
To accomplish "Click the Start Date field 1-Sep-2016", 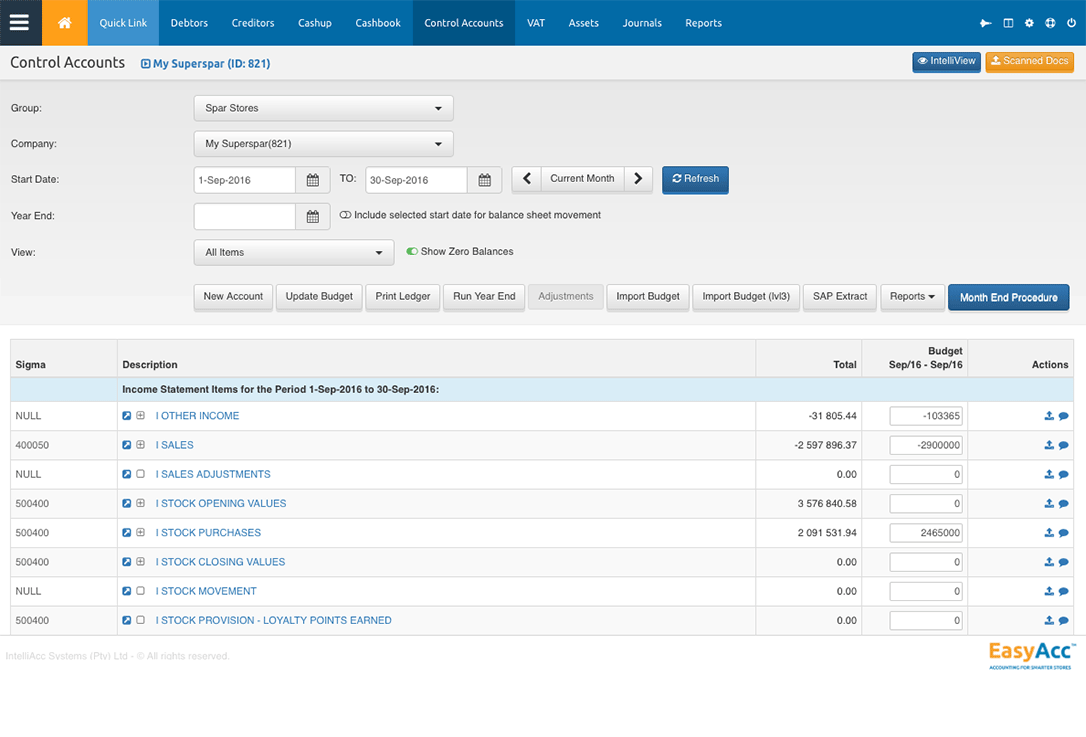I will pos(244,180).
